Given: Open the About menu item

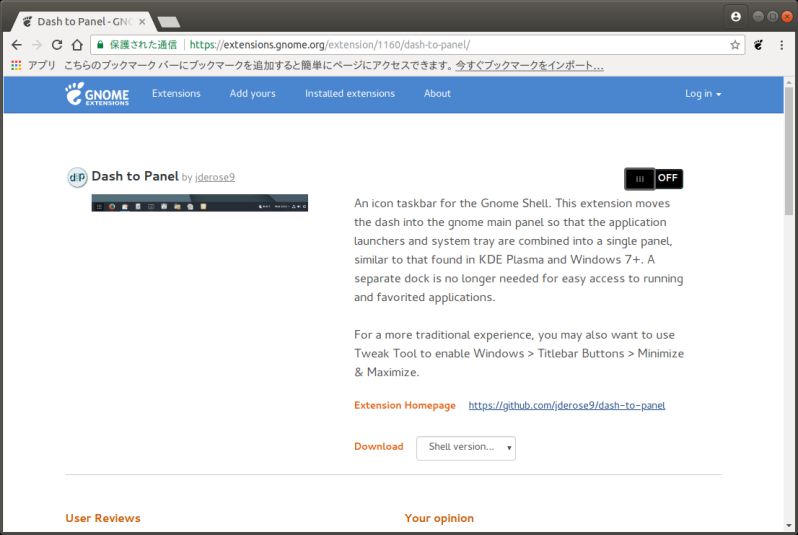Looking at the screenshot, I should tap(437, 94).
